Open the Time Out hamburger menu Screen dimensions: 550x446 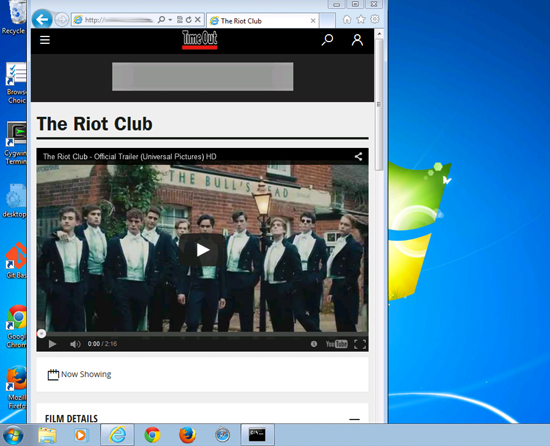(x=45, y=40)
